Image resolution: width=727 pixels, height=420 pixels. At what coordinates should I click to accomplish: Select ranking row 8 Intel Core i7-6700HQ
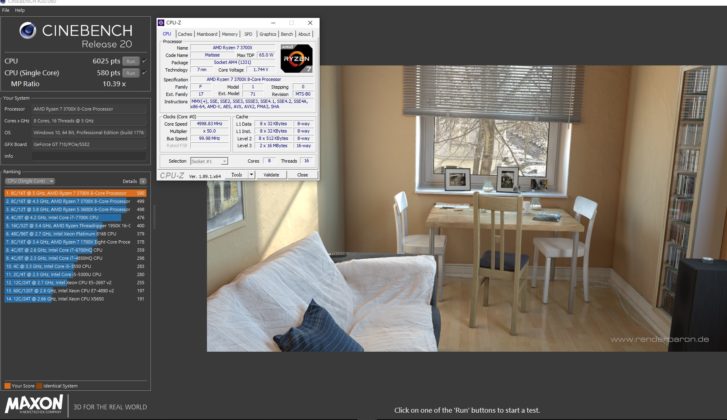point(75,250)
